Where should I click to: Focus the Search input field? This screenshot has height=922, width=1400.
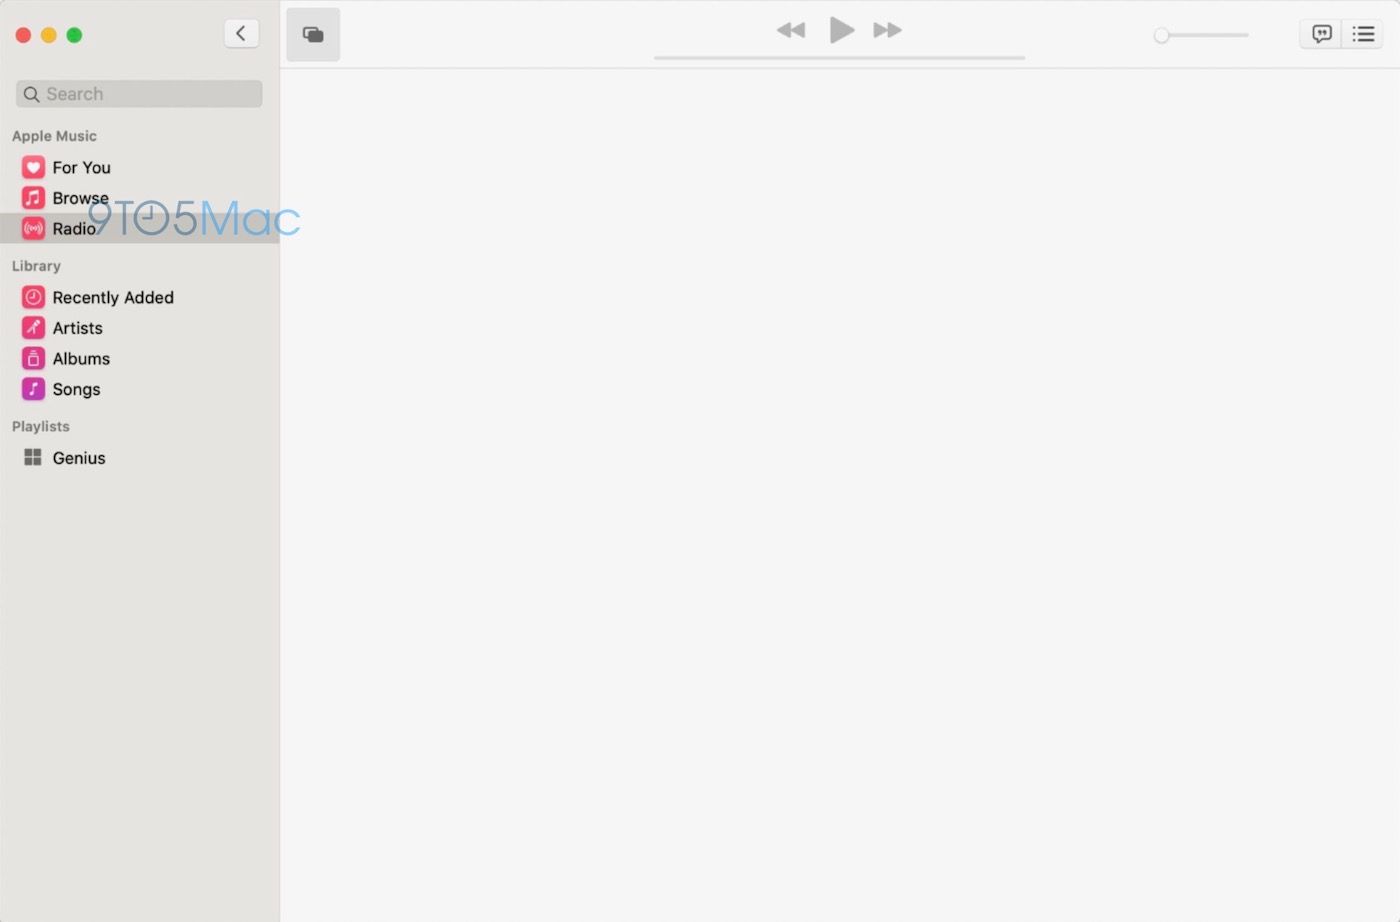click(x=139, y=94)
